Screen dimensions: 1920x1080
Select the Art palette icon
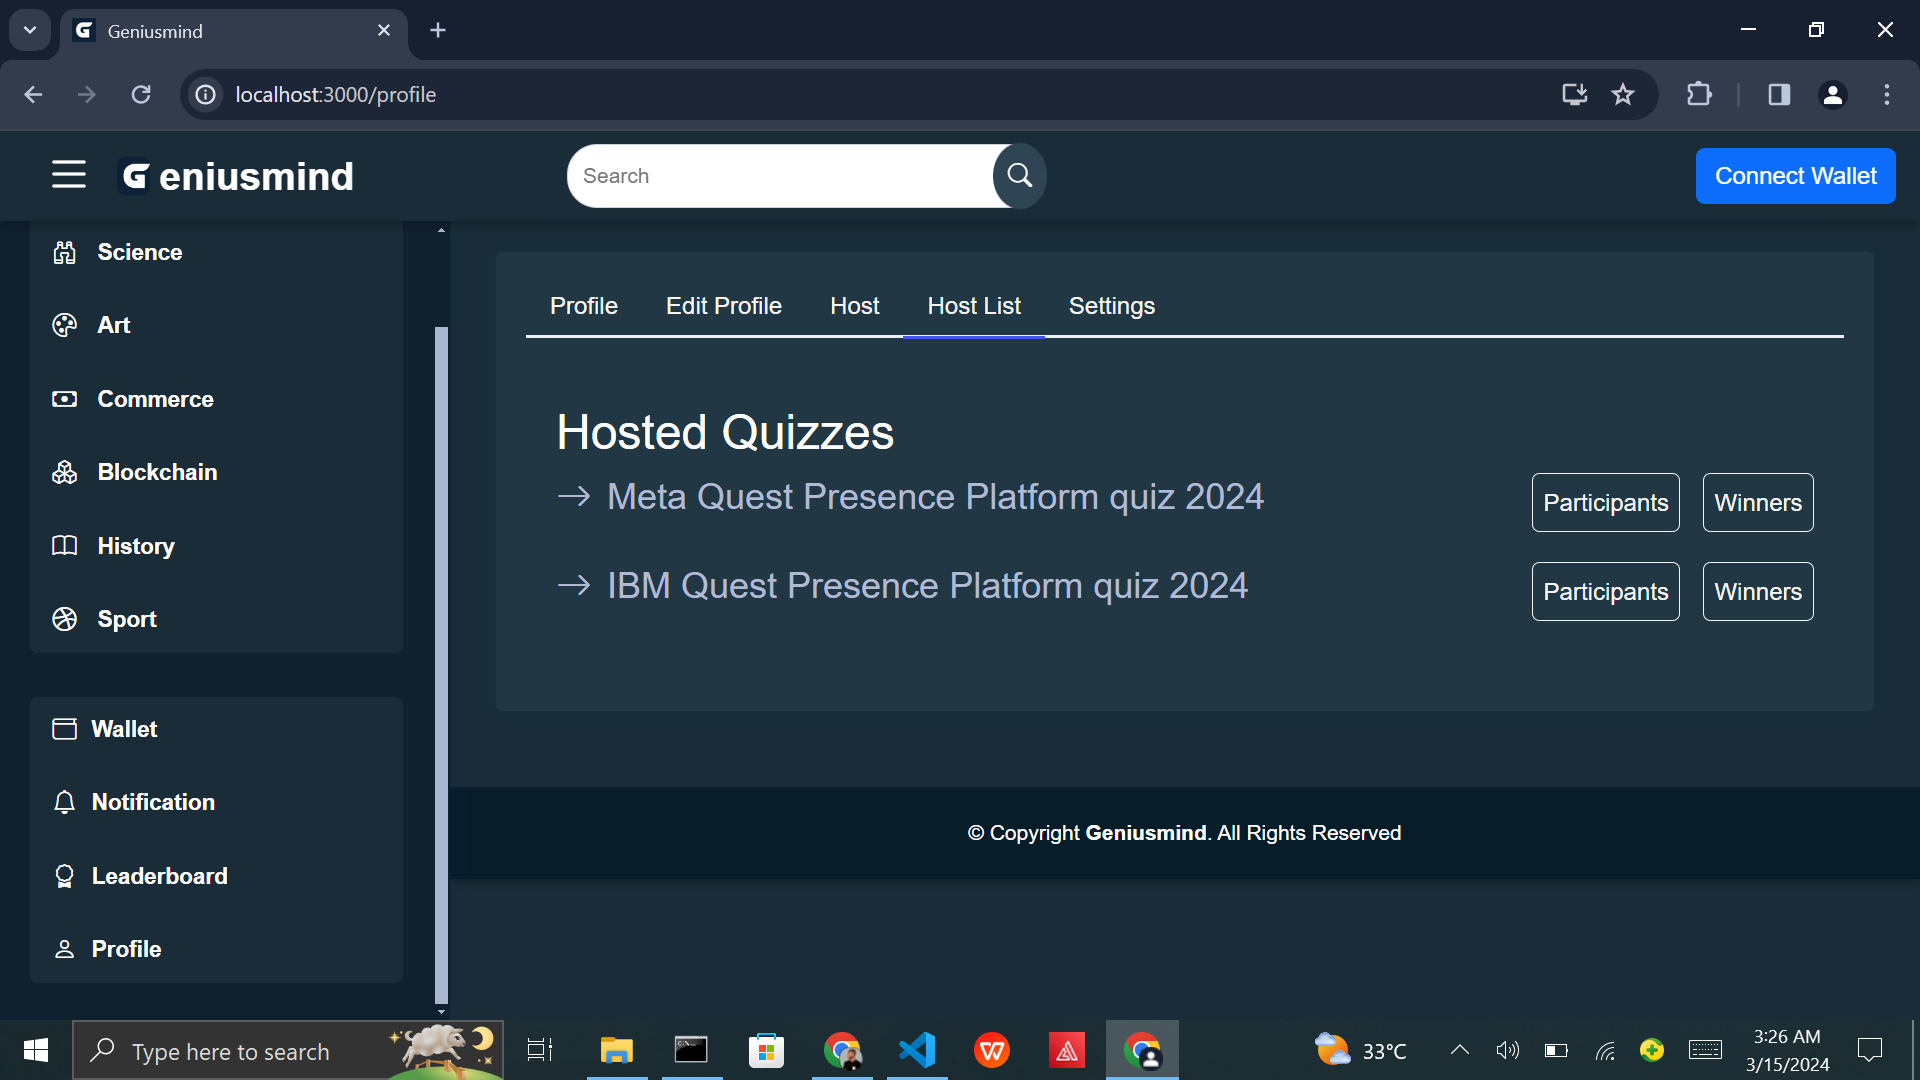(x=65, y=325)
